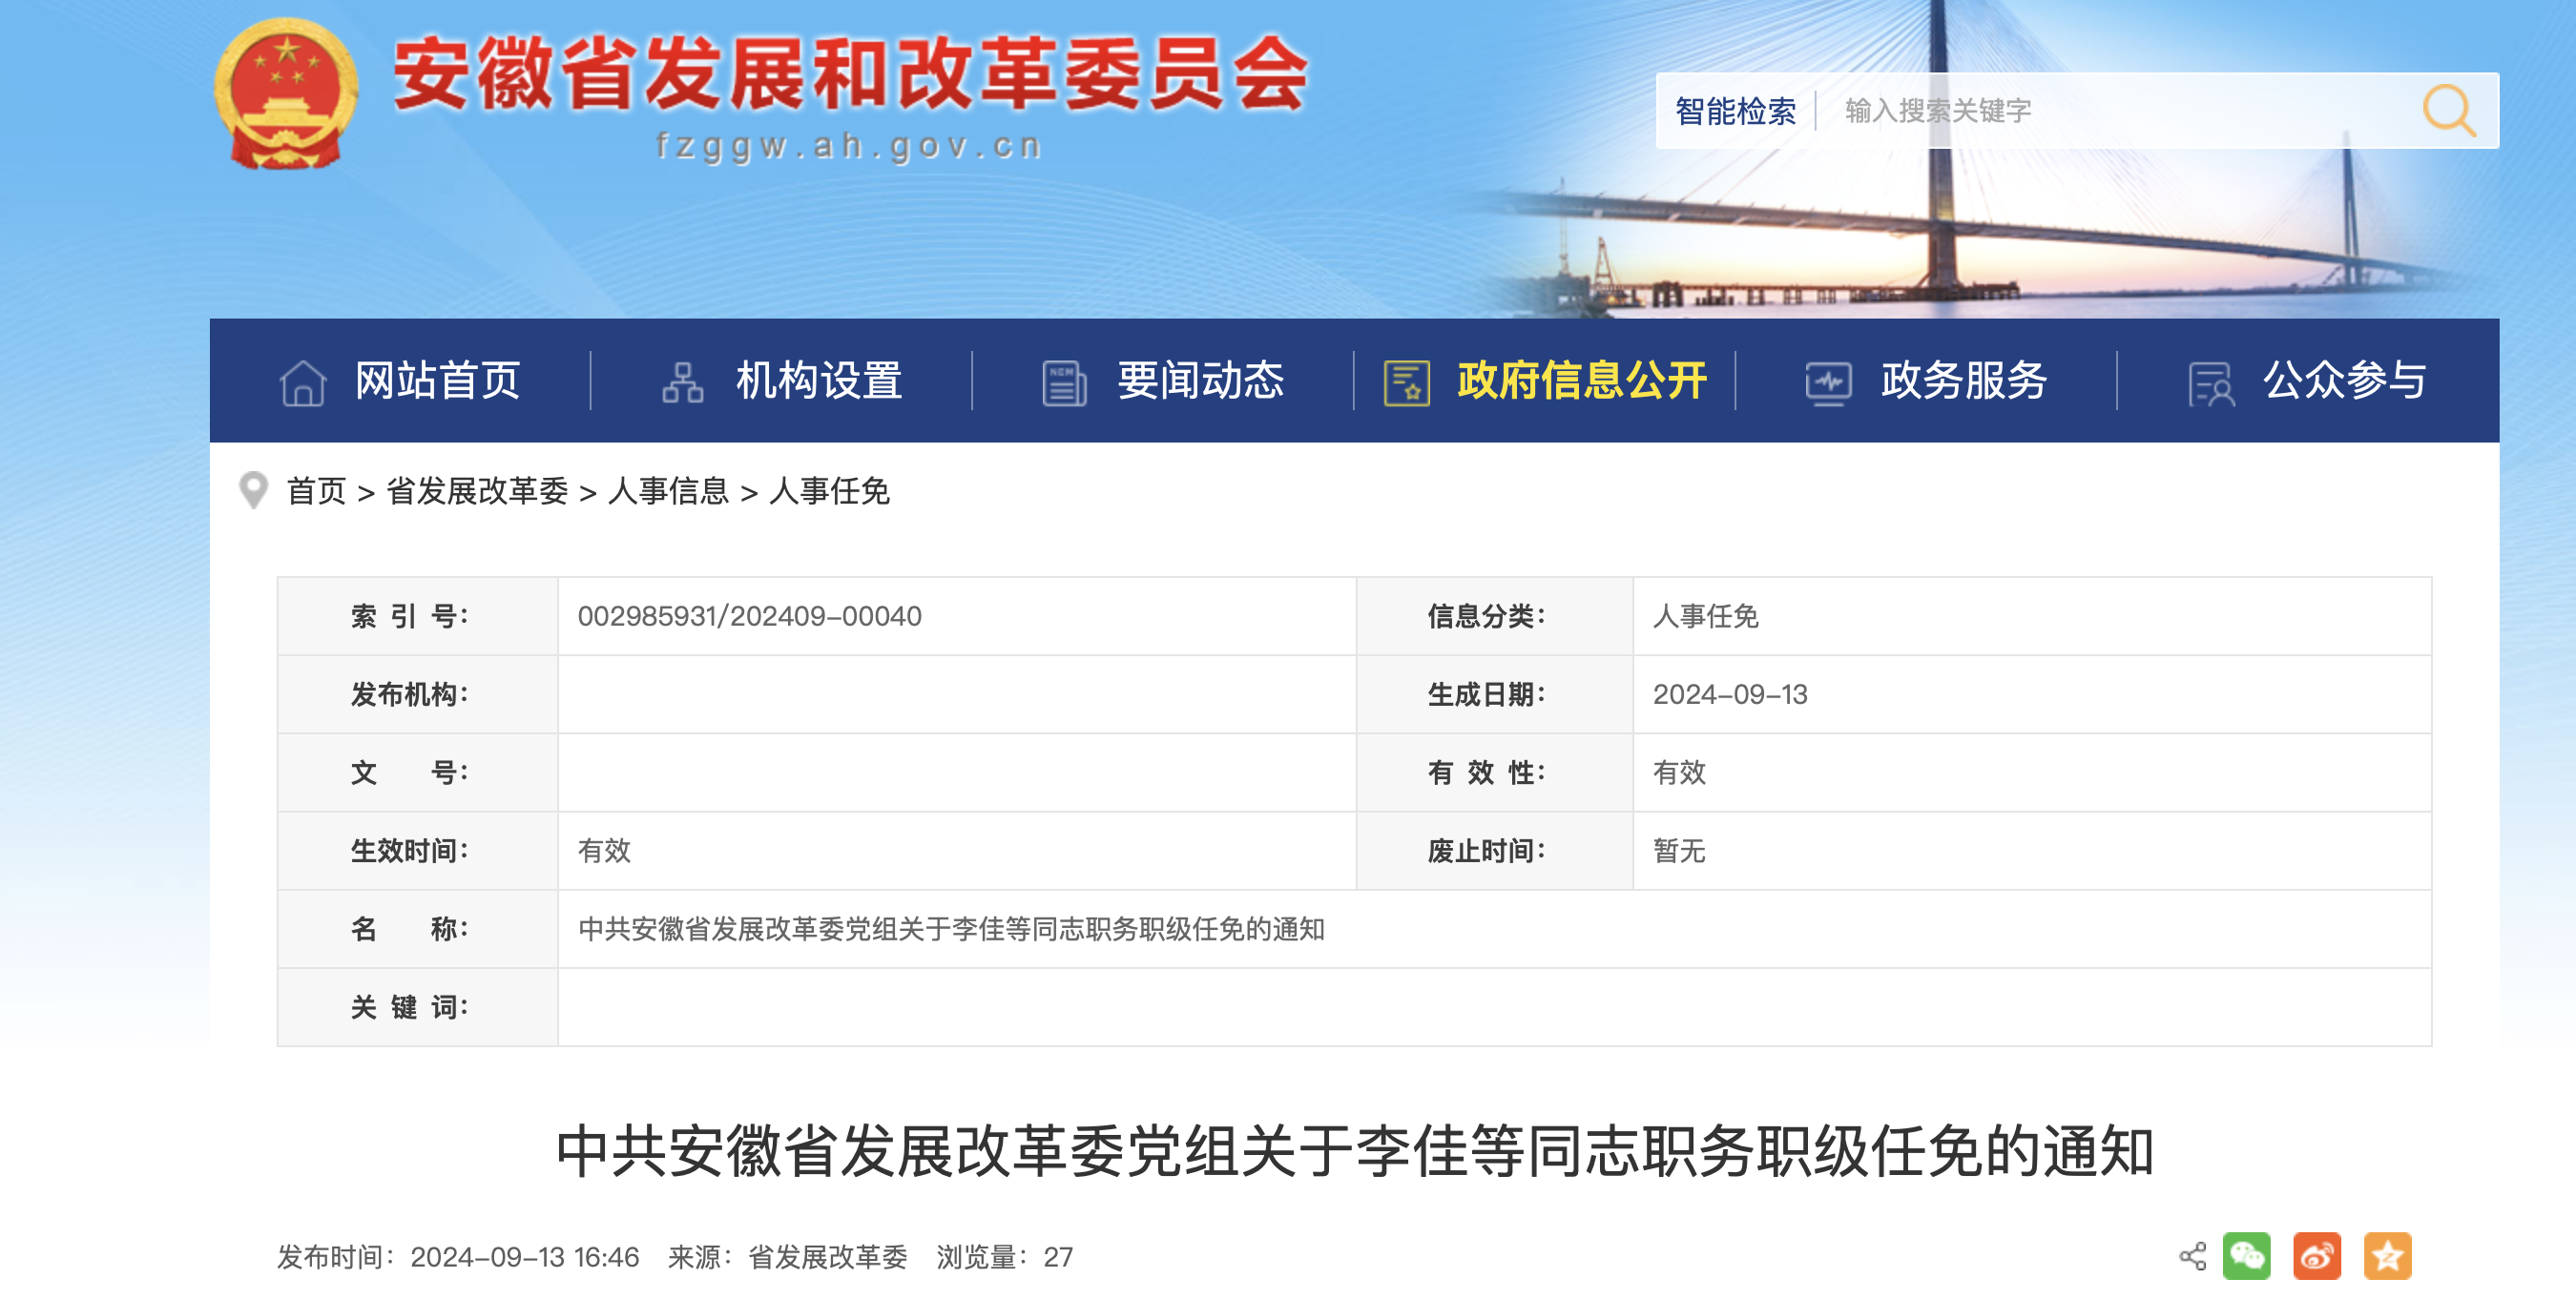Click the government info disclosure icon
Screen dimensions: 2576x1299
1407,383
